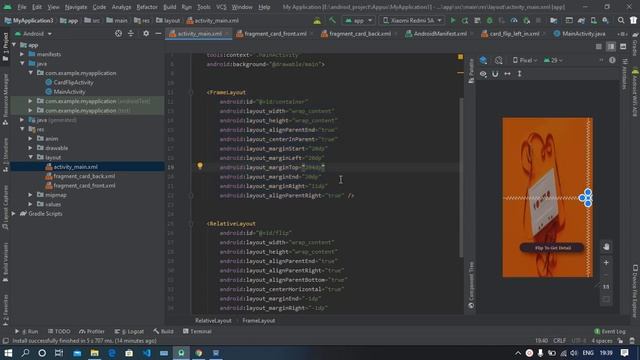Click Select Opened File target icon
Viewport: 640px width, 360px height.
pyautogui.click(x=118, y=34)
